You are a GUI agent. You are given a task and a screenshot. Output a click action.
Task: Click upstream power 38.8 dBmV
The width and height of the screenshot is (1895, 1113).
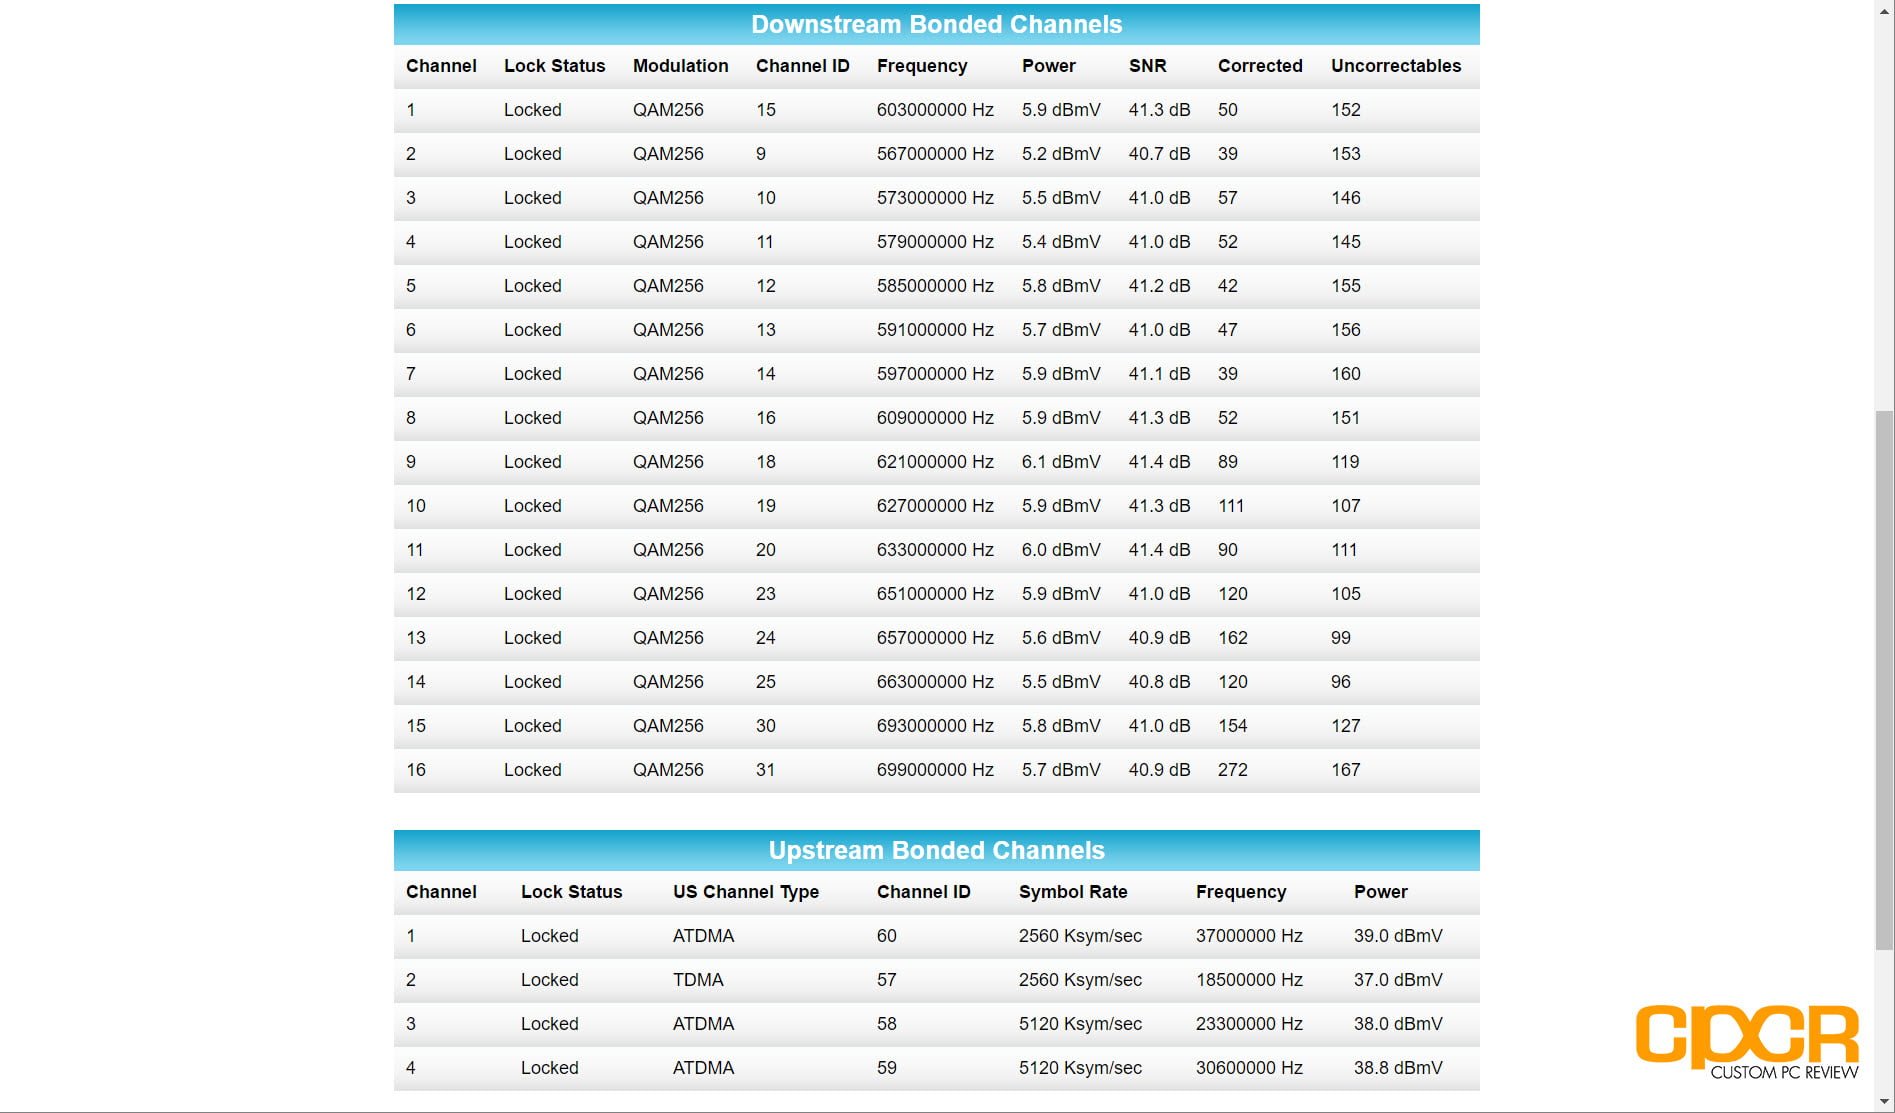pos(1398,1068)
